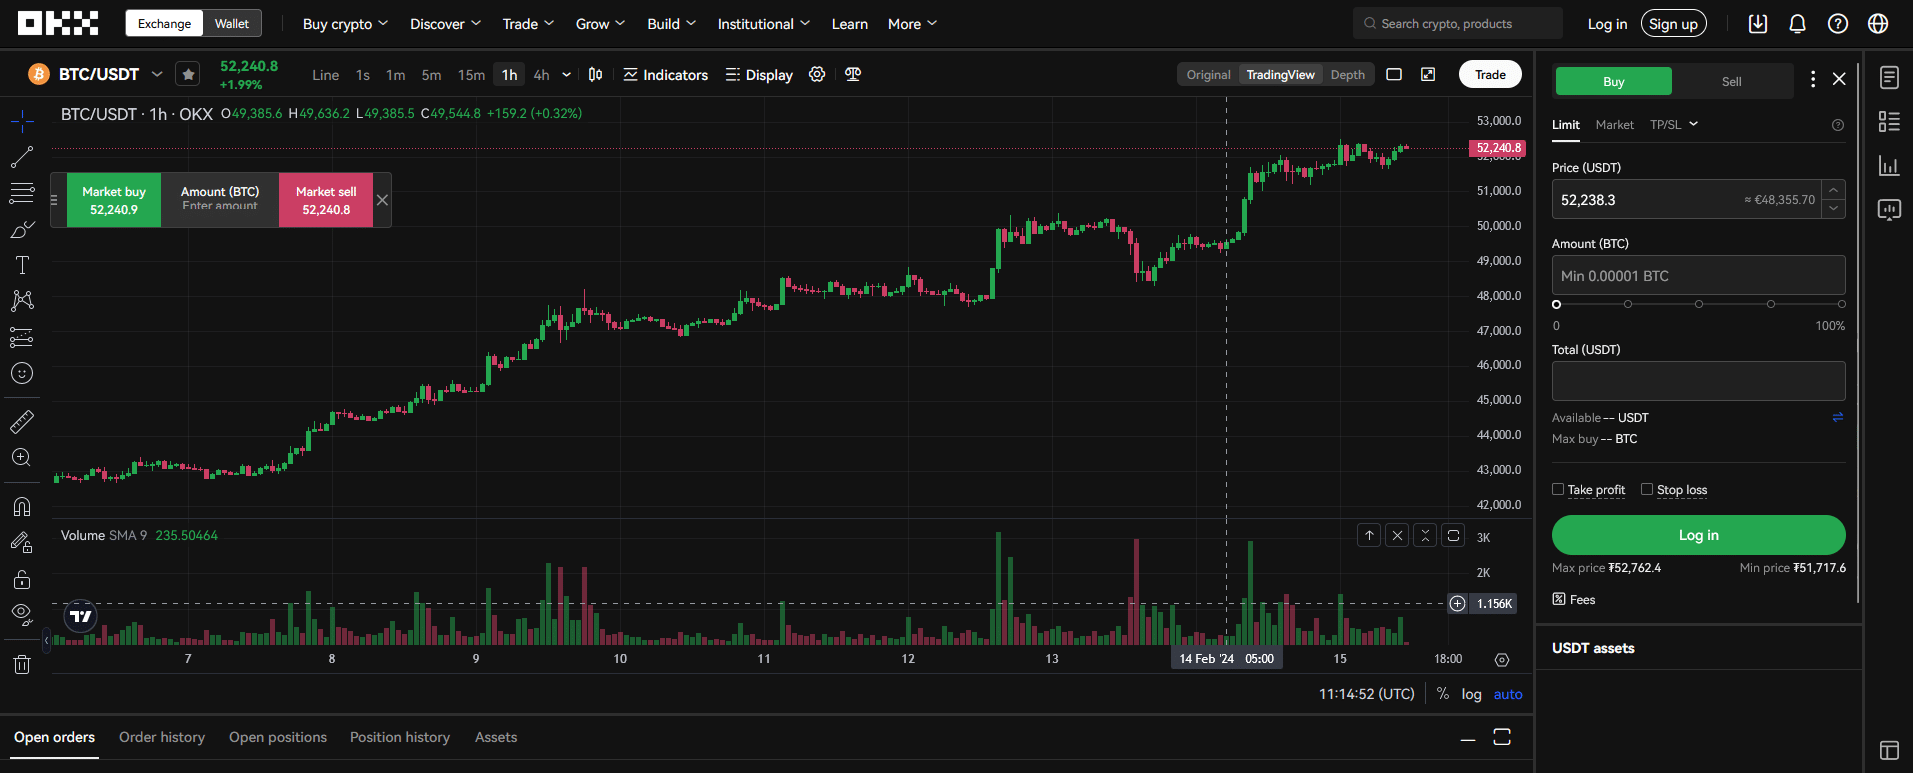Open the candlestick chart type icon
This screenshot has width=1913, height=773.
point(595,75)
